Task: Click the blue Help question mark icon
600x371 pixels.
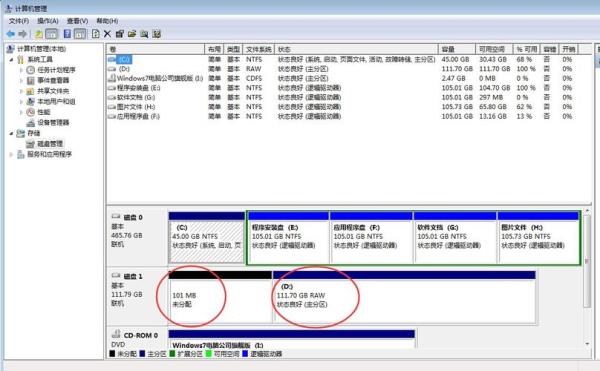Action: click(67, 34)
